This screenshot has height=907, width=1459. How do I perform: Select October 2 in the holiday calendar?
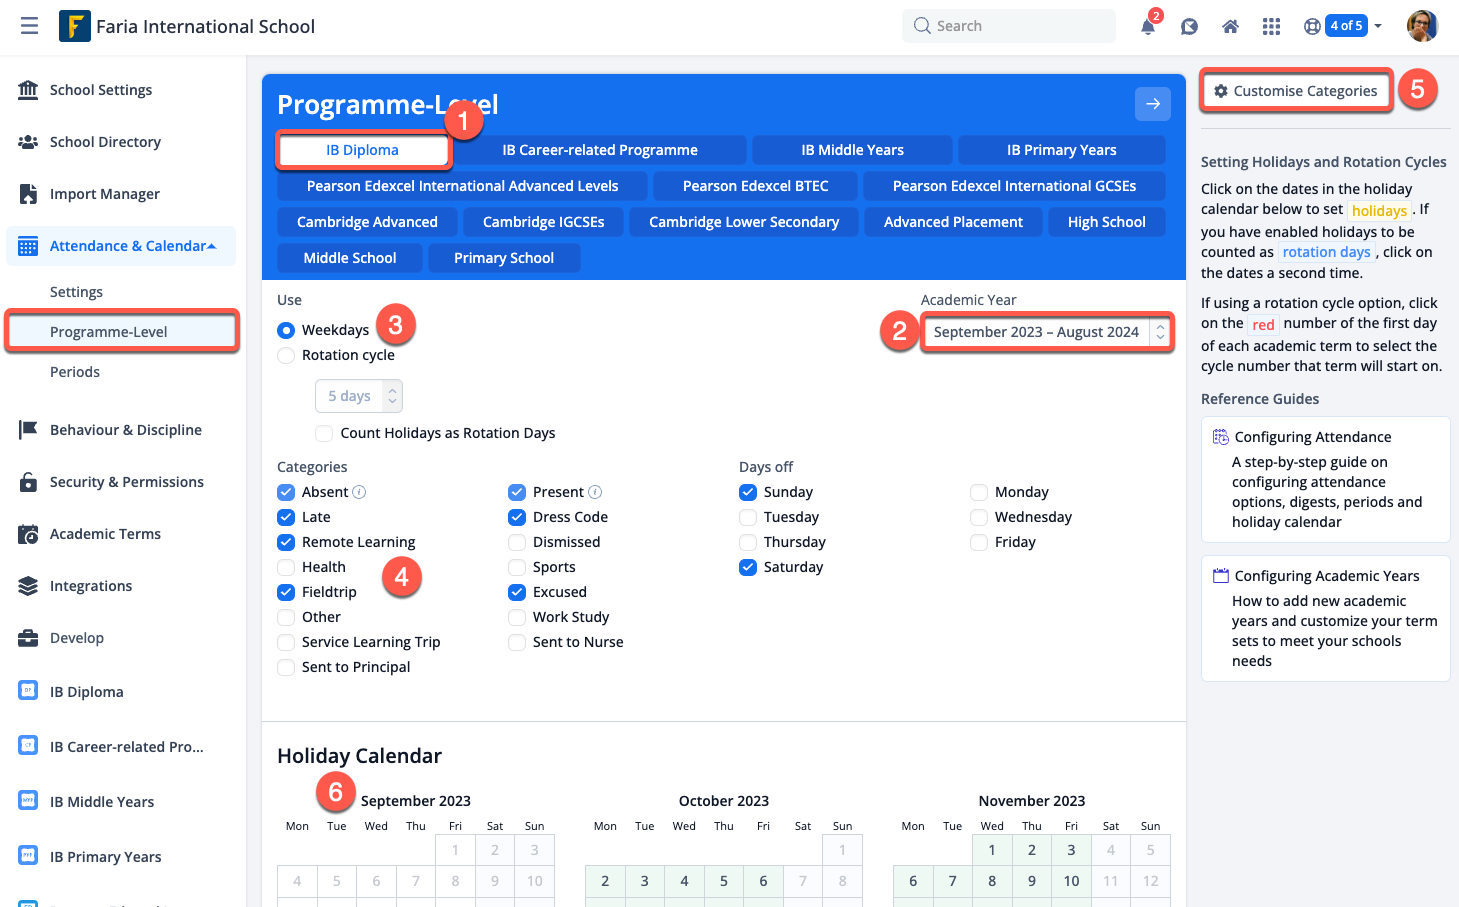(605, 881)
